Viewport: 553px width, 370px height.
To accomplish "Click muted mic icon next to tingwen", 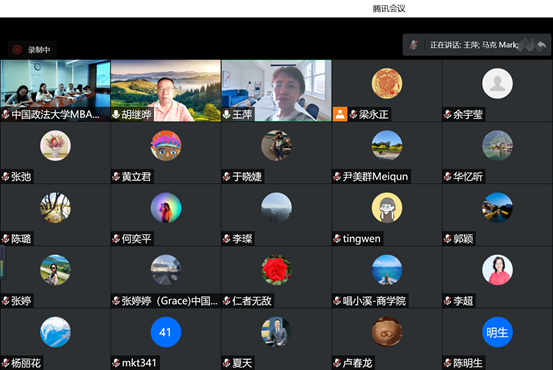I will 337,239.
